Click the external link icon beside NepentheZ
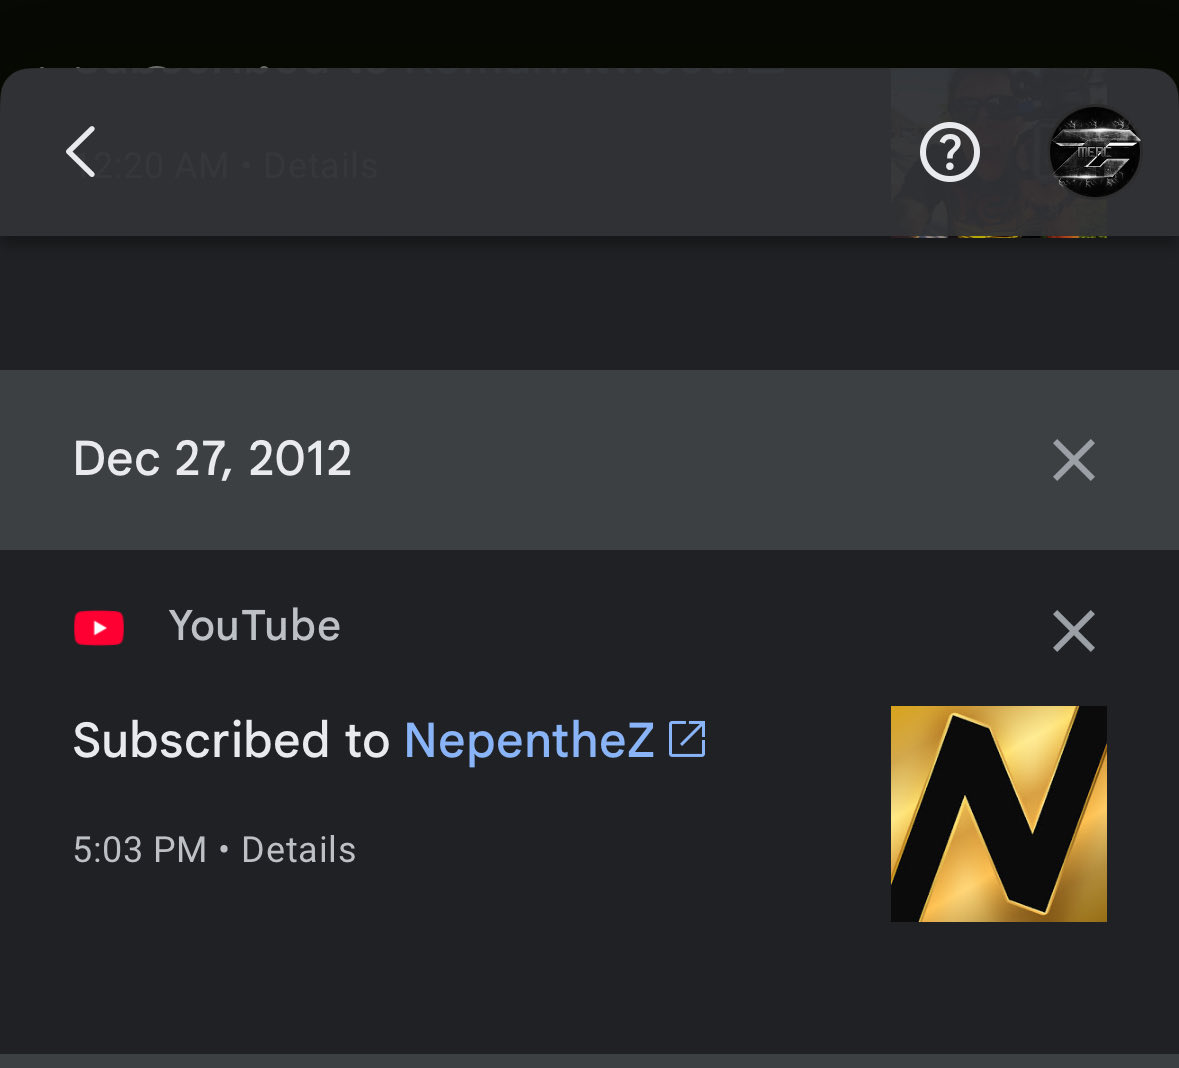Screen dimensions: 1179x1068 (x=687, y=739)
